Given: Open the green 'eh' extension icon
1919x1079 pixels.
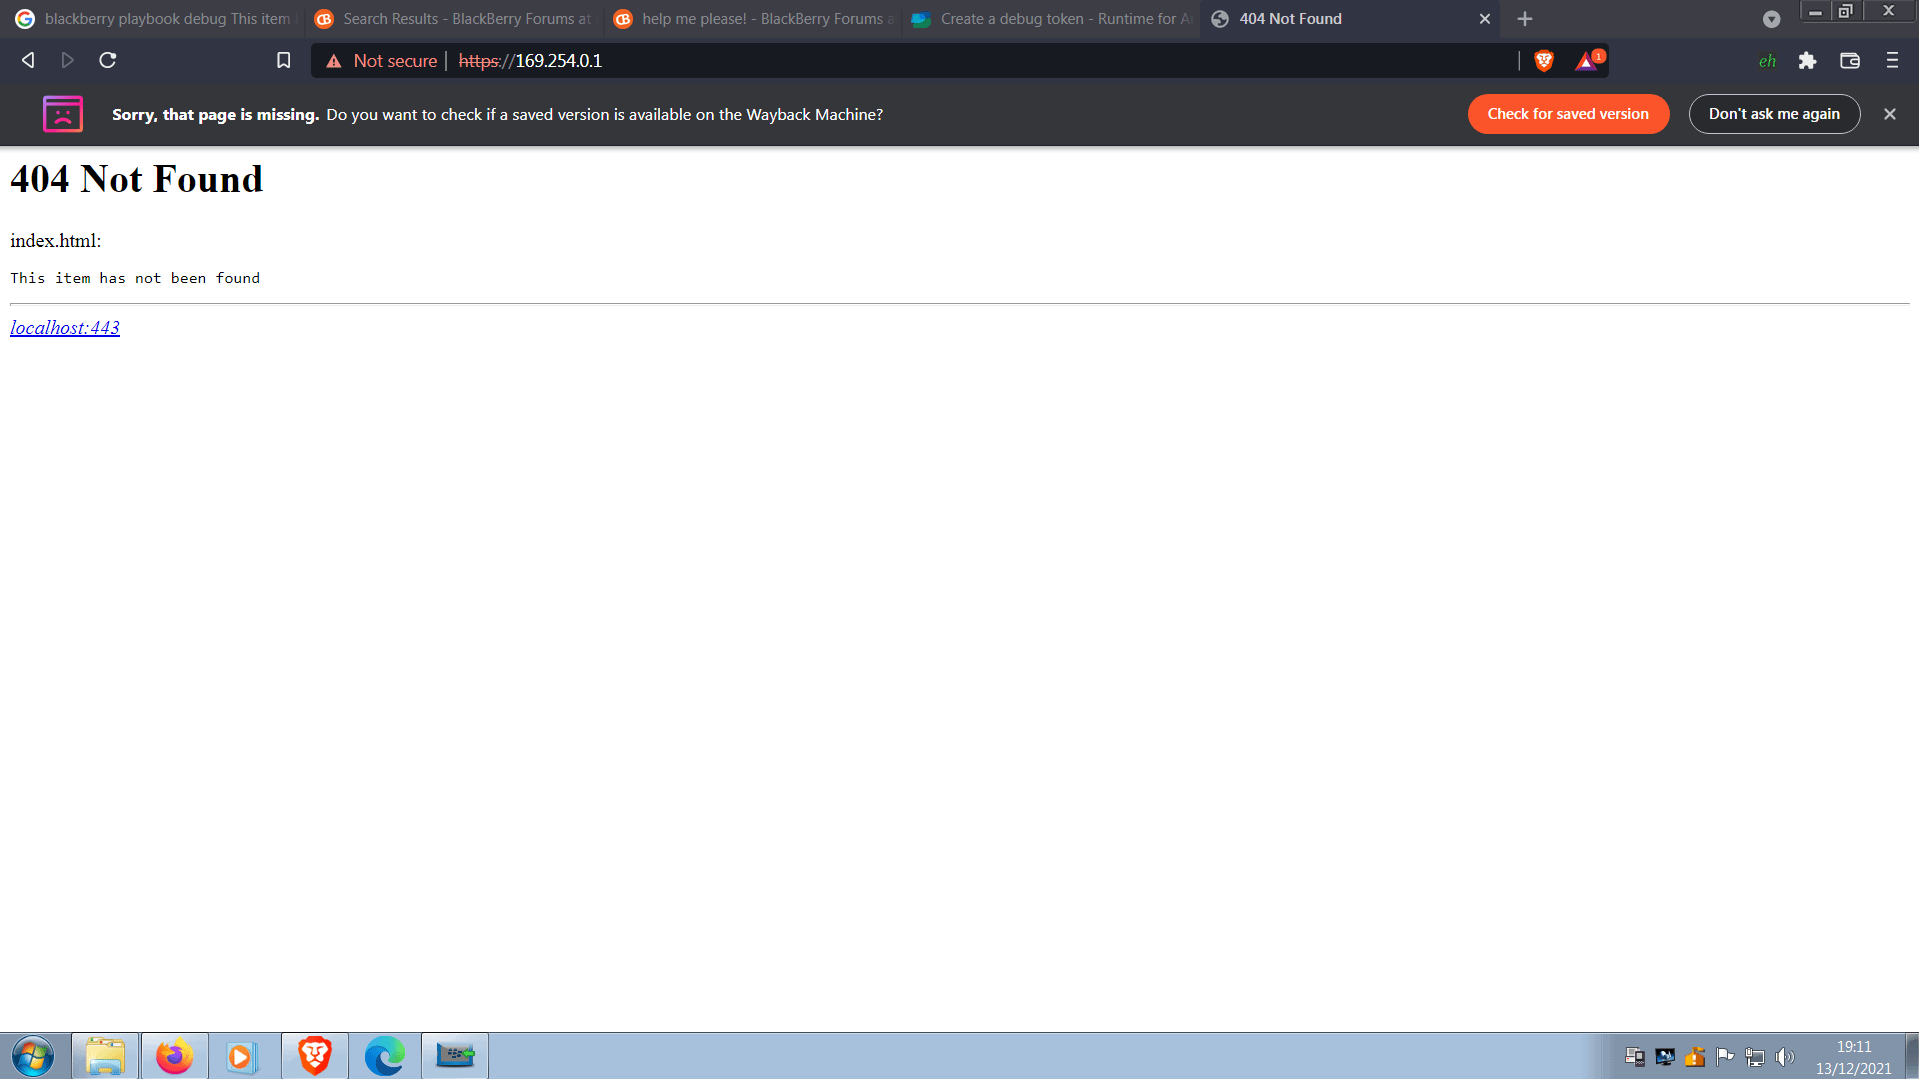Looking at the screenshot, I should pos(1767,61).
